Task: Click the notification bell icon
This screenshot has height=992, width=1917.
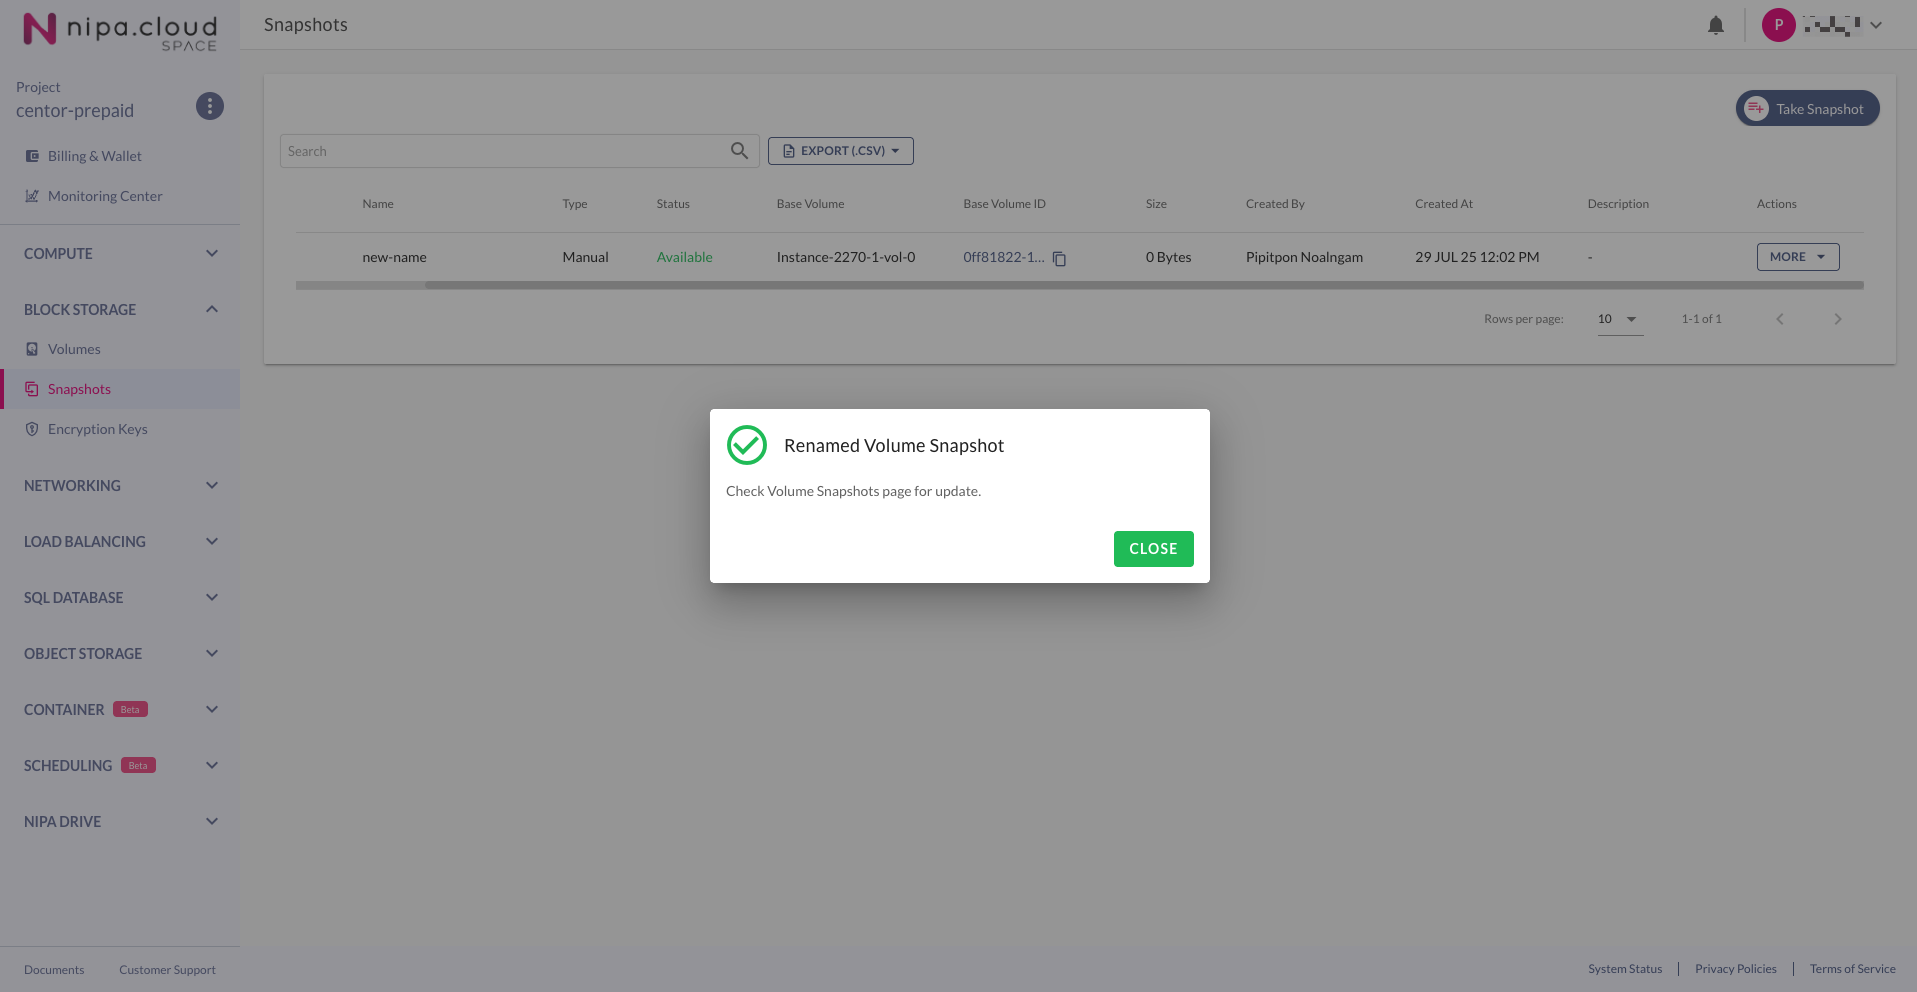Action: coord(1715,25)
